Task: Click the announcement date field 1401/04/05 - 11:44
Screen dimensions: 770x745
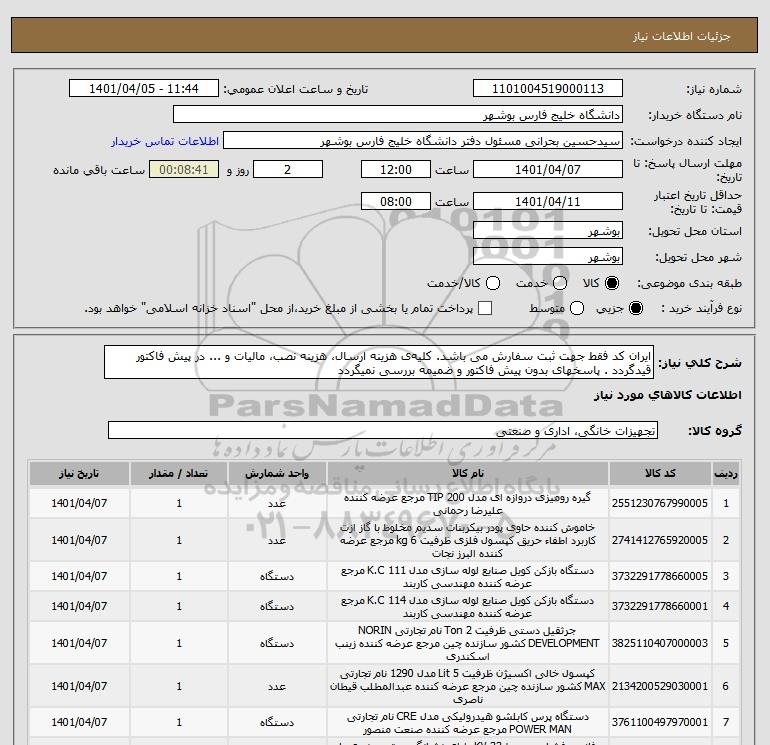Action: coord(144,88)
